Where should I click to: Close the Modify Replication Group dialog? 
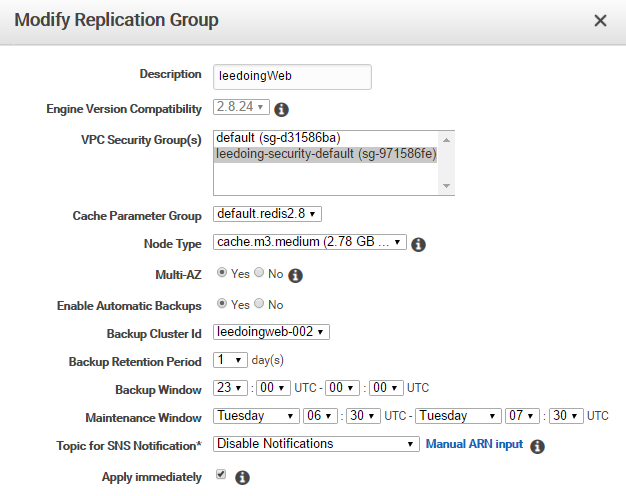(x=600, y=21)
